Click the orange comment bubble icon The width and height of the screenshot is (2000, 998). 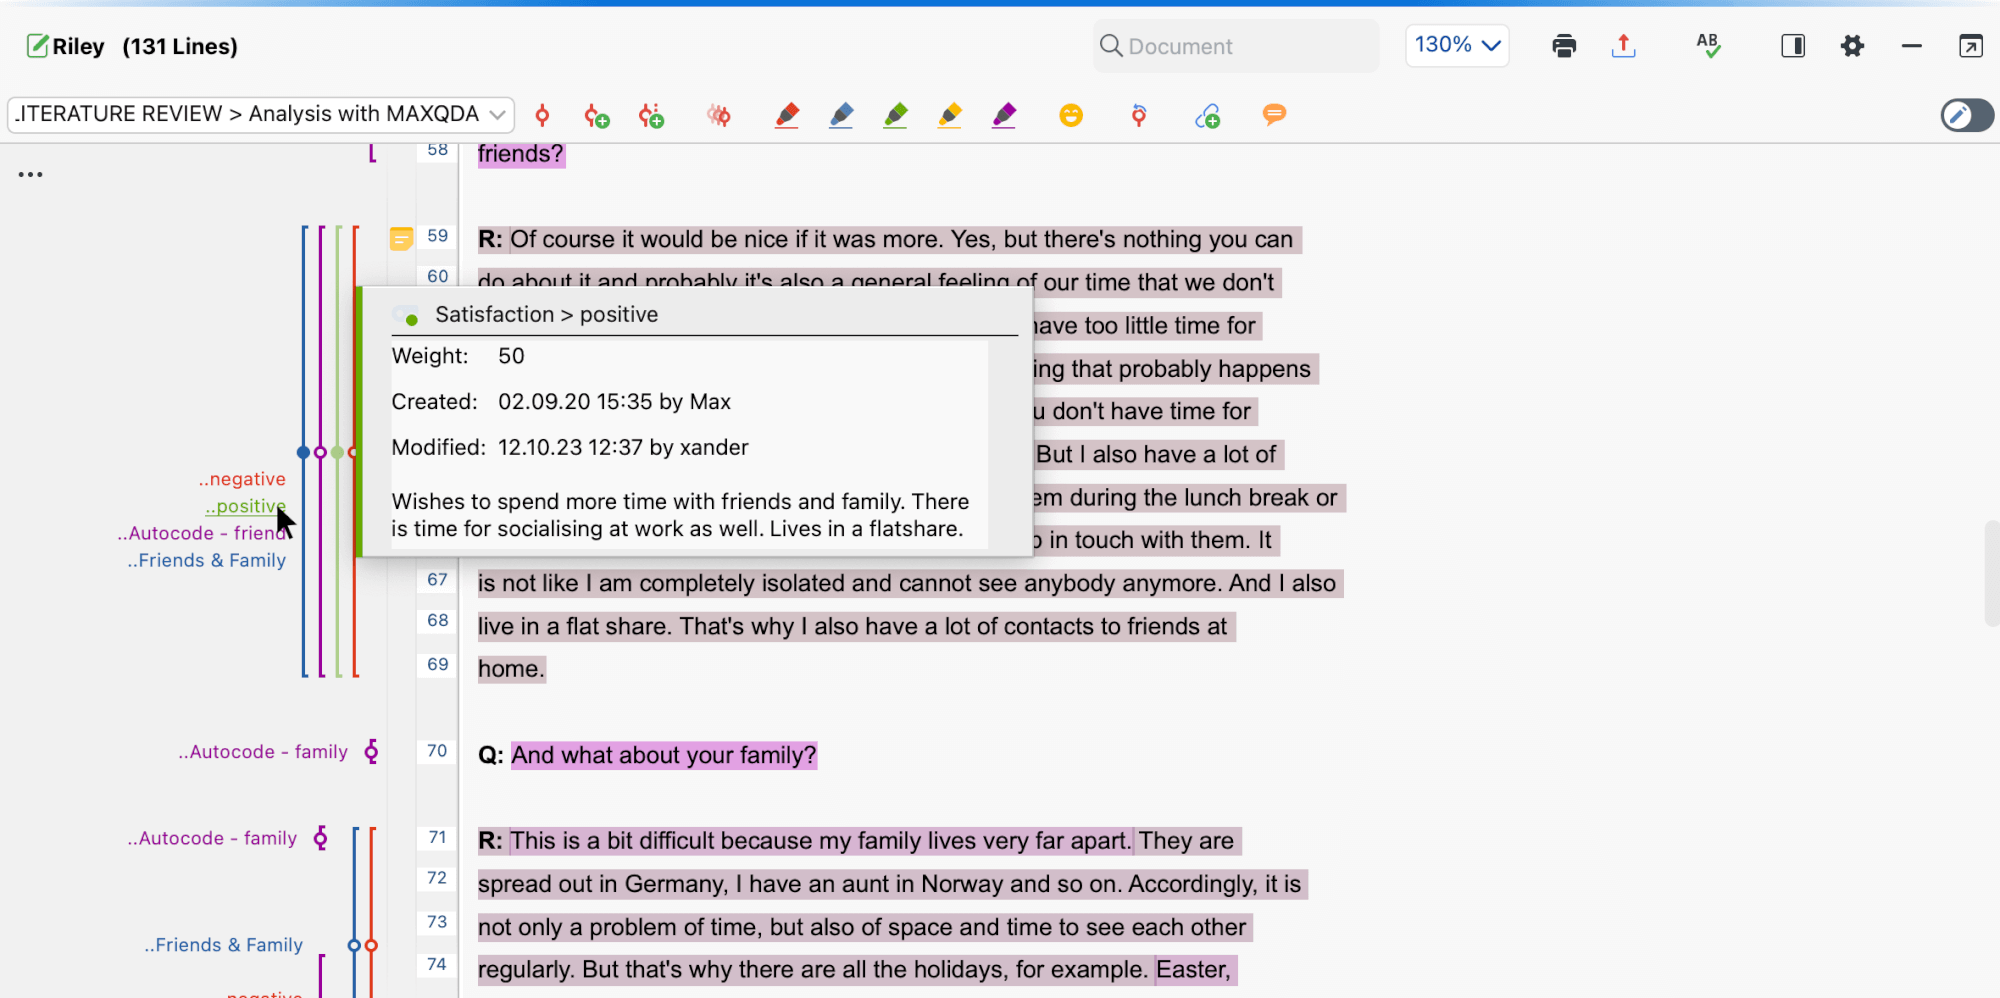pyautogui.click(x=1274, y=115)
